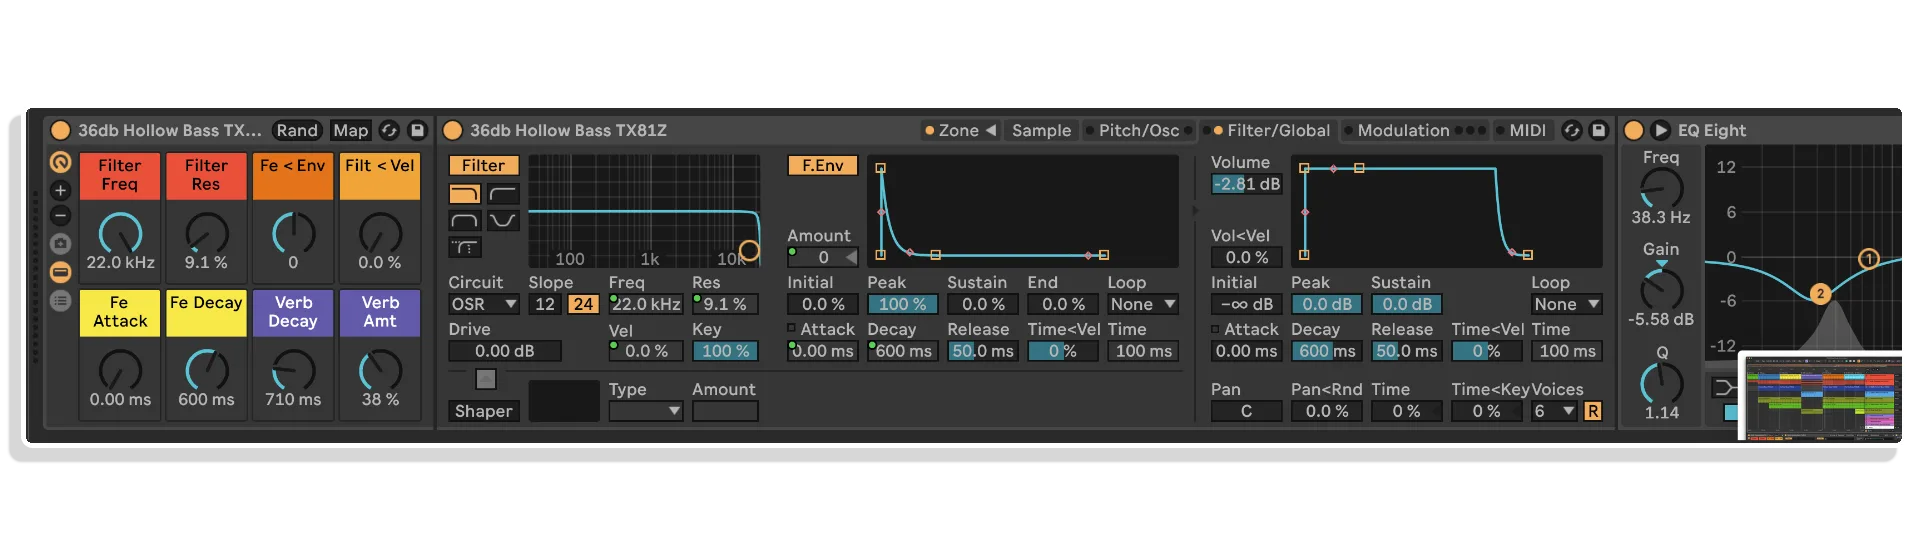Select the band-pass filter shape icon
Screen dimensions: 1920x551
tap(465, 220)
